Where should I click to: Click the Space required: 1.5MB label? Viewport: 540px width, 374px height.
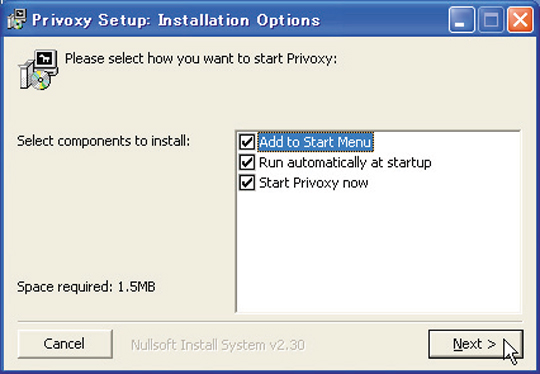pyautogui.click(x=86, y=287)
